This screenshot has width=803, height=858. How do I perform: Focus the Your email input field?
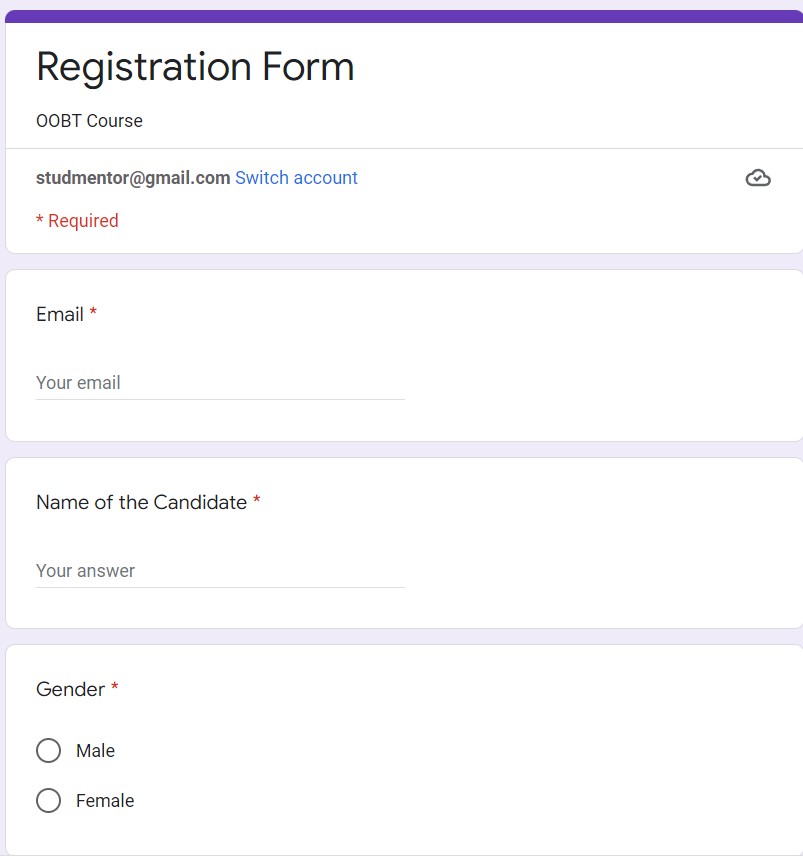point(220,383)
